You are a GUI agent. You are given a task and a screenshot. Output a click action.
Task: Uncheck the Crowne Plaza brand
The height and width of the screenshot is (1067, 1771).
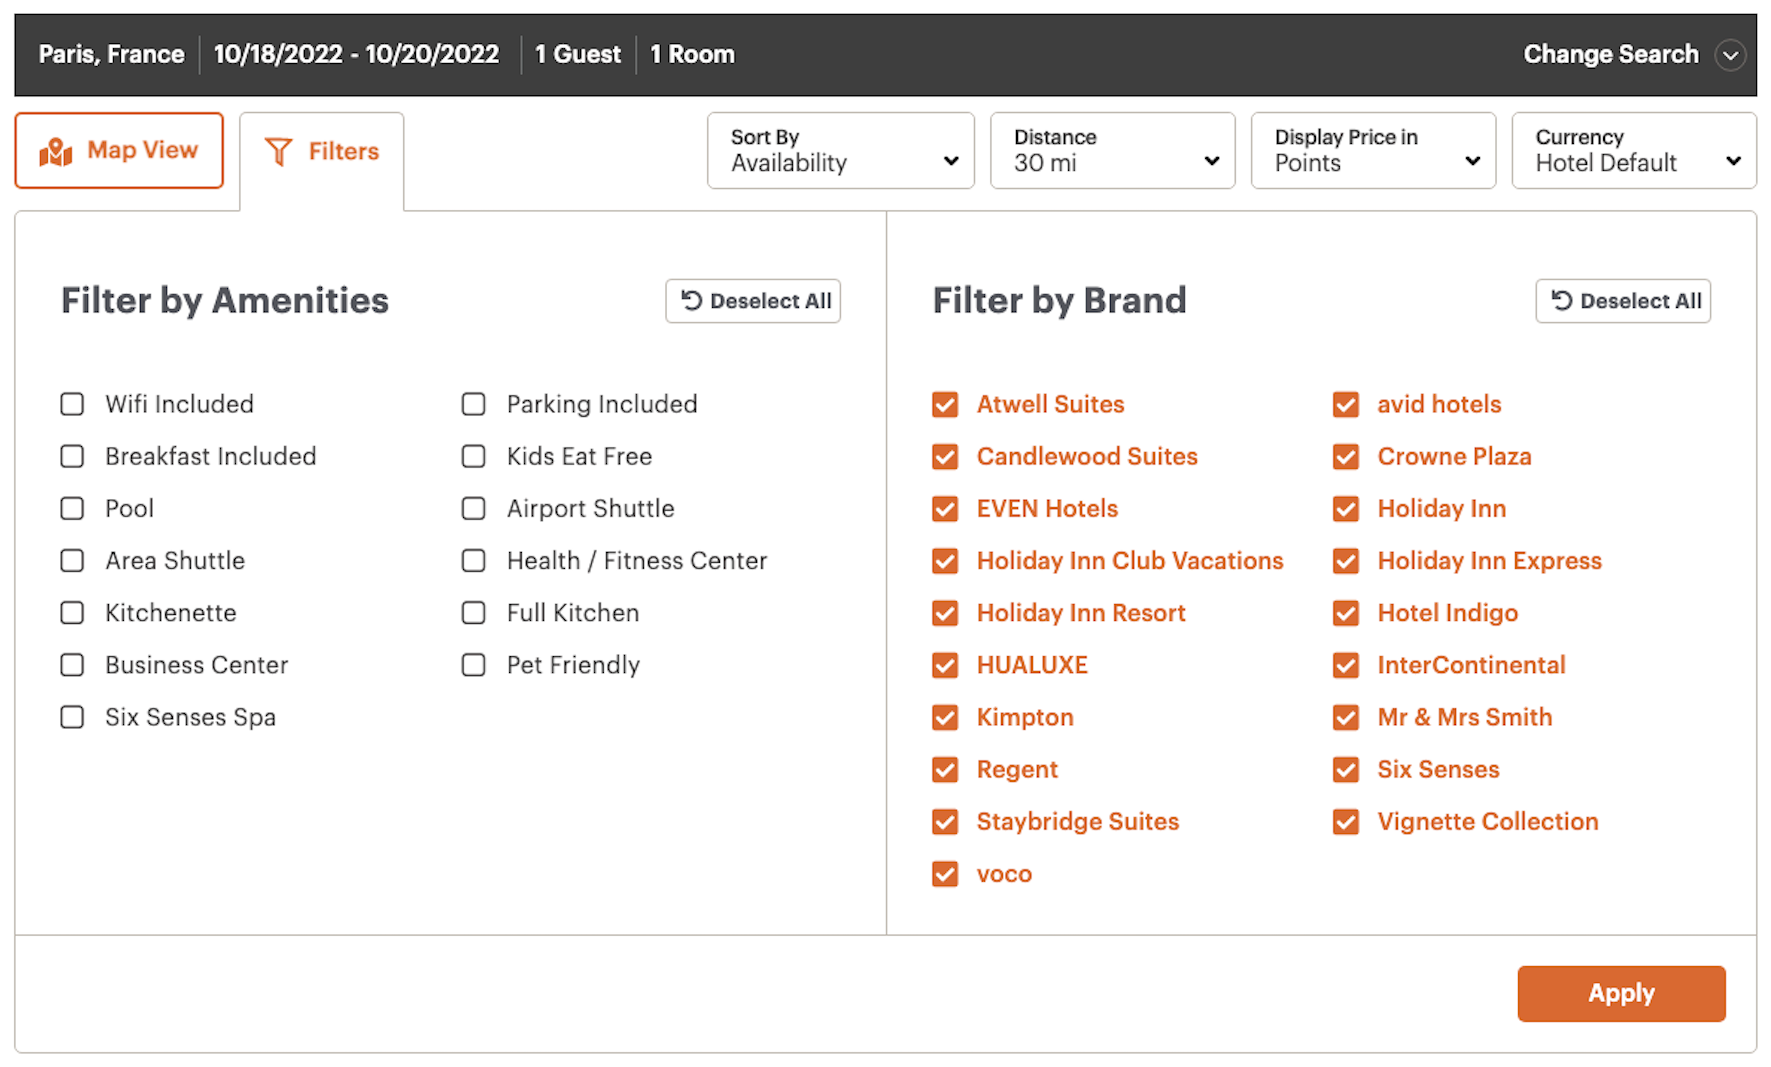click(1346, 456)
